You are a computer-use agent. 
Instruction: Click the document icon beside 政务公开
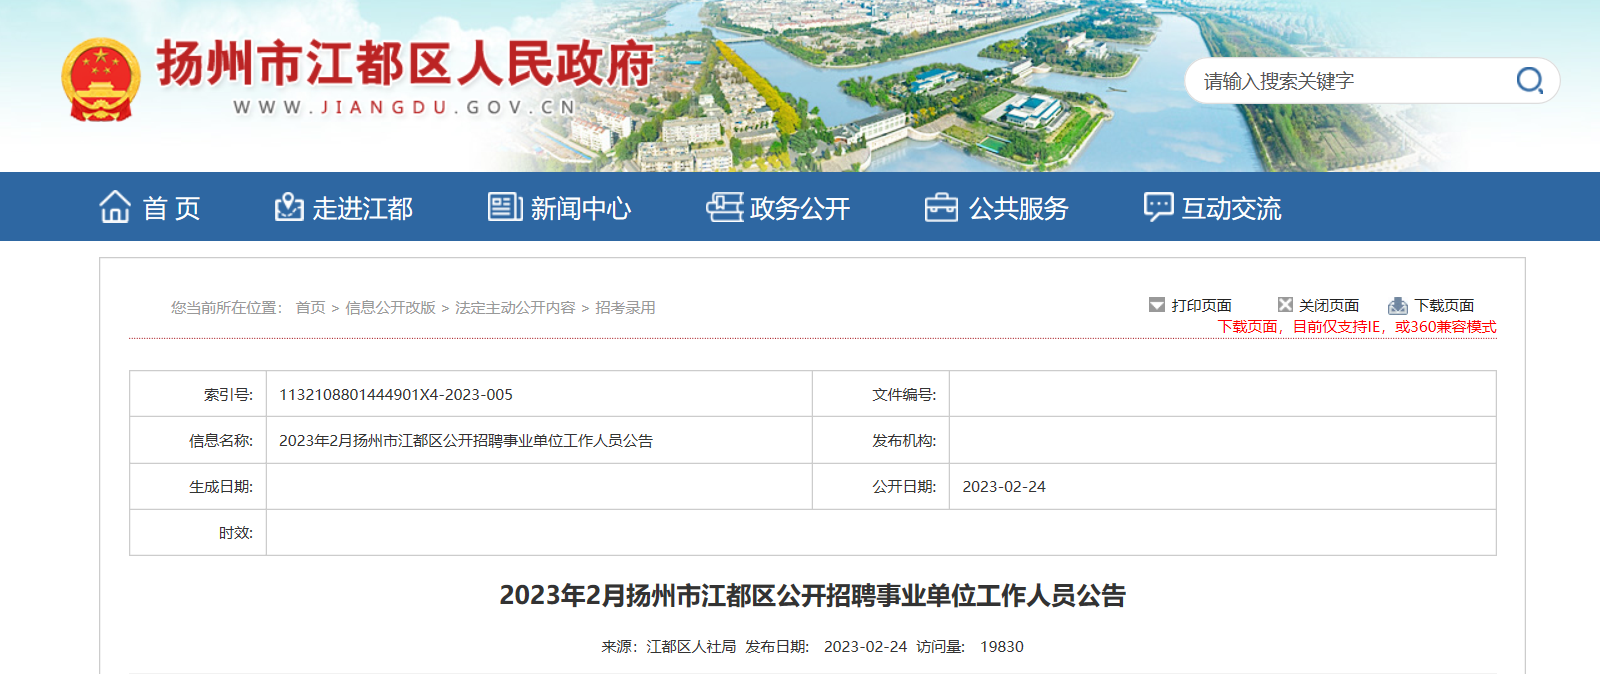pos(724,207)
